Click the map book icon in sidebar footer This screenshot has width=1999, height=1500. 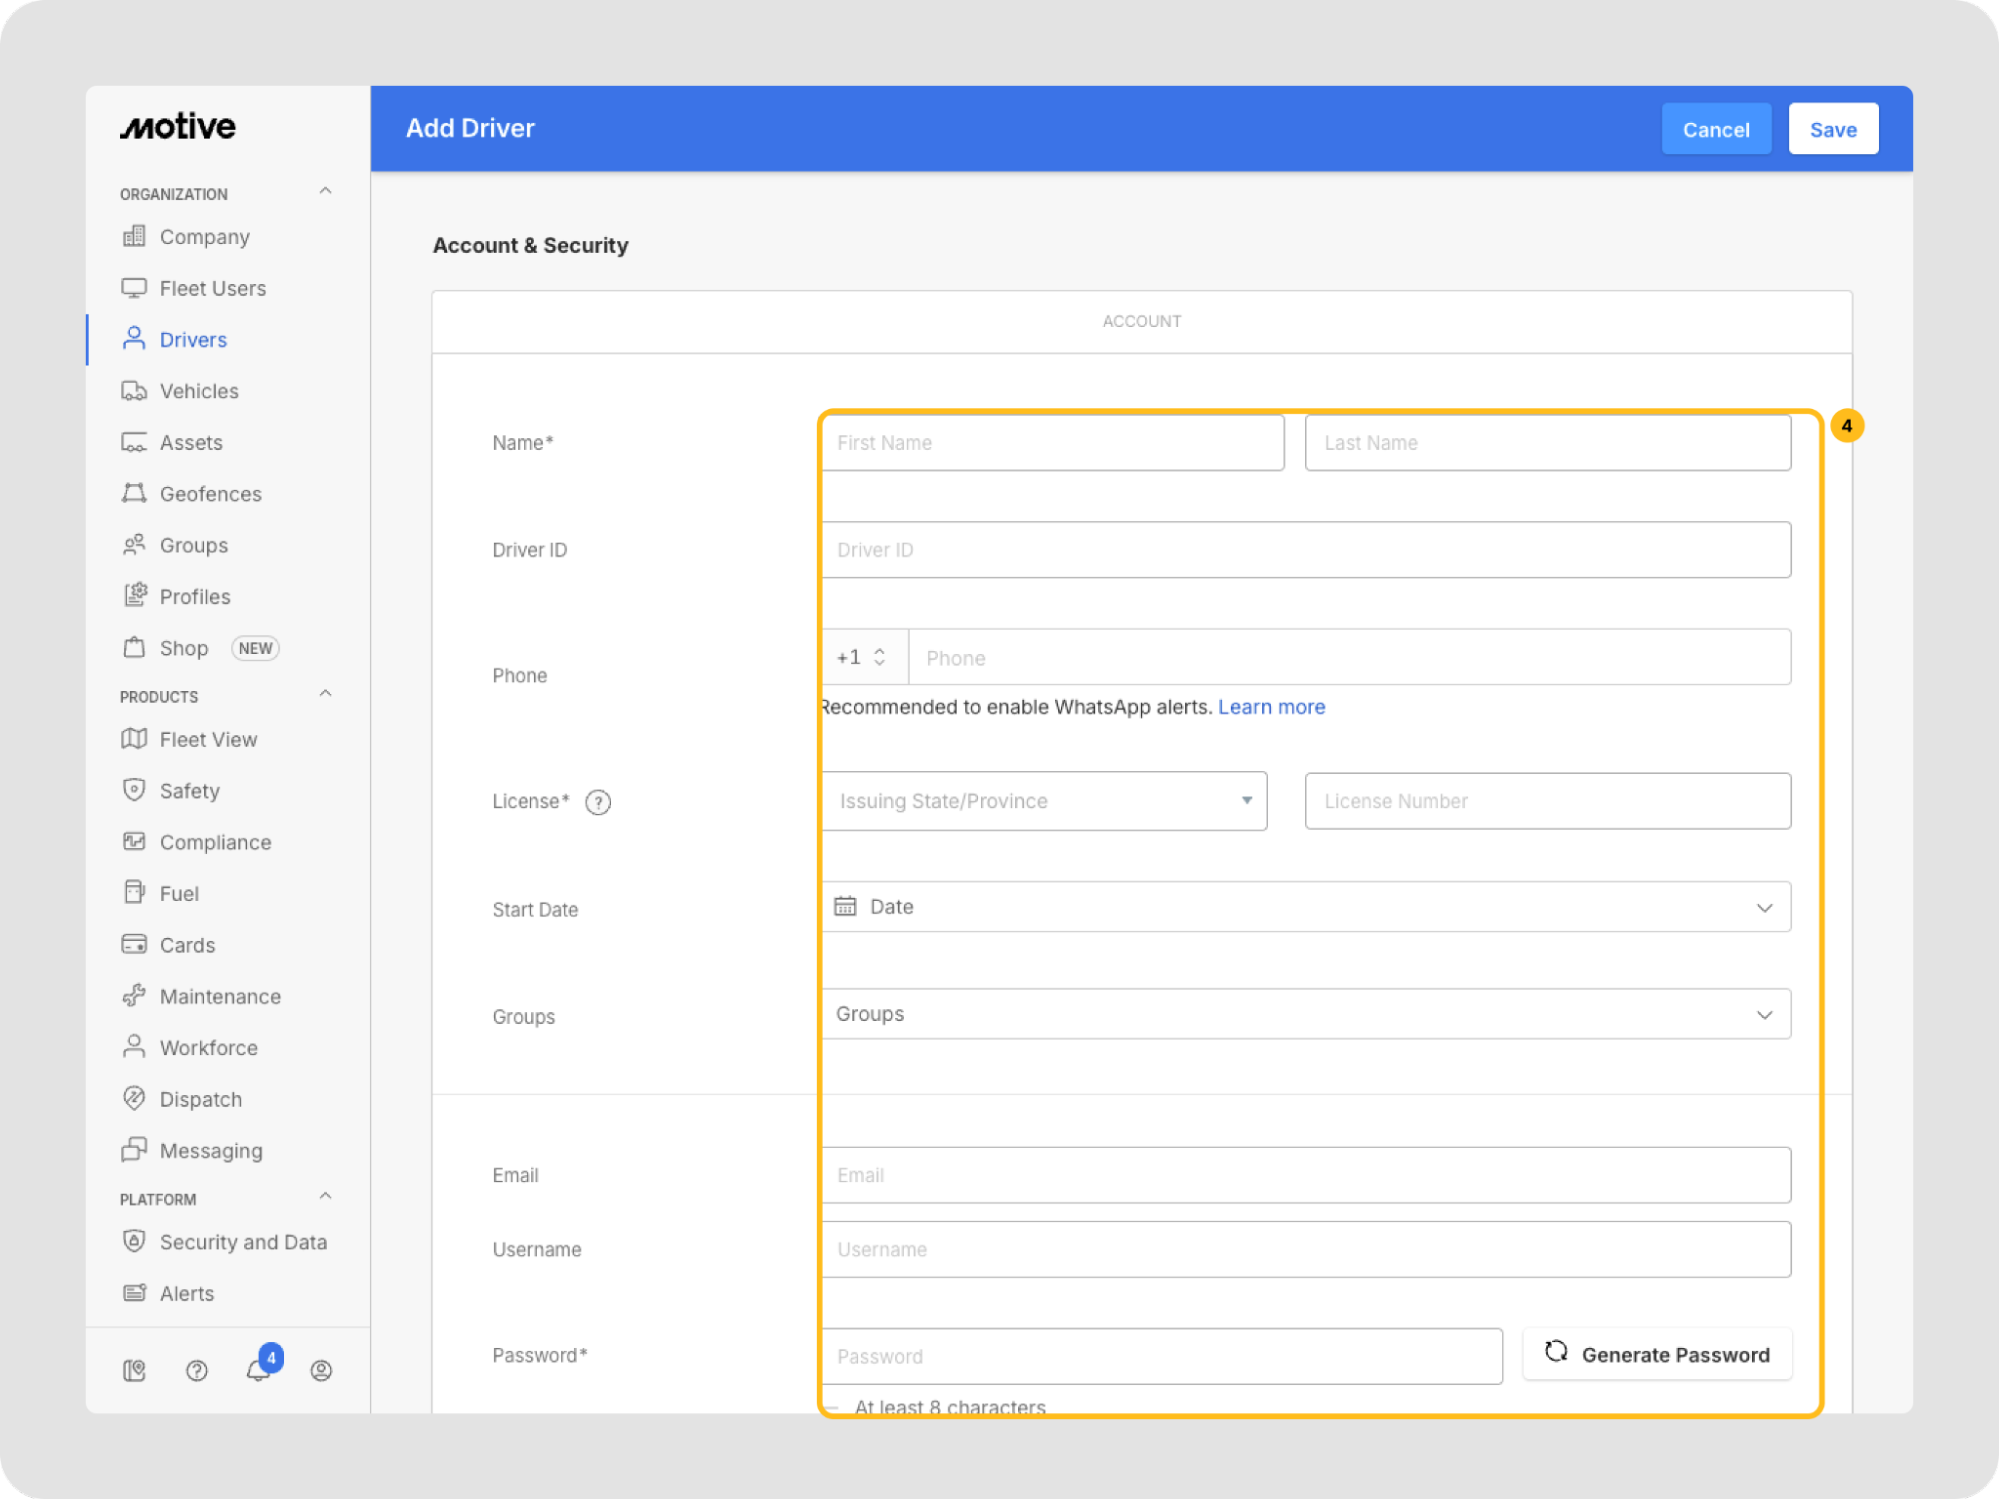[x=135, y=1370]
